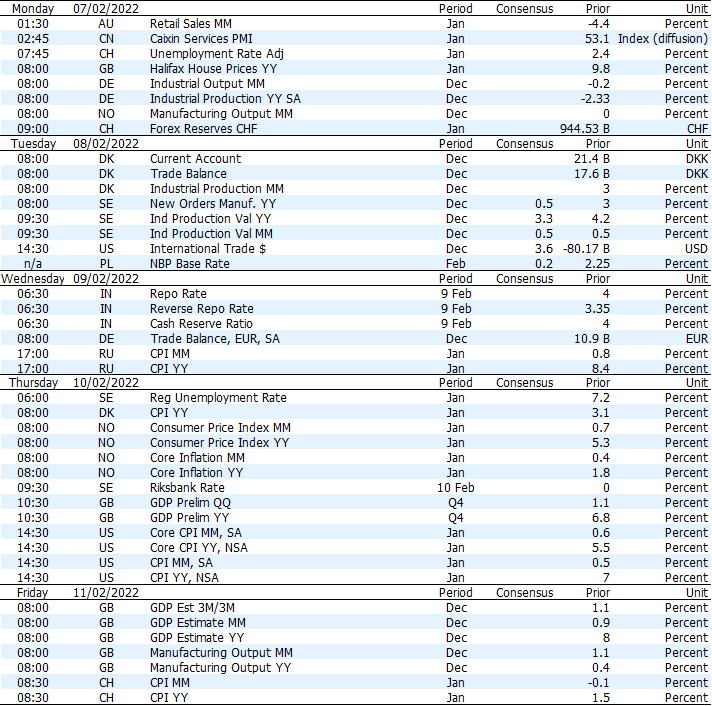Viewport: 712px width, 706px height.
Task: Click prior value '-0.1' for Swiss CPI MM
Action: [598, 682]
